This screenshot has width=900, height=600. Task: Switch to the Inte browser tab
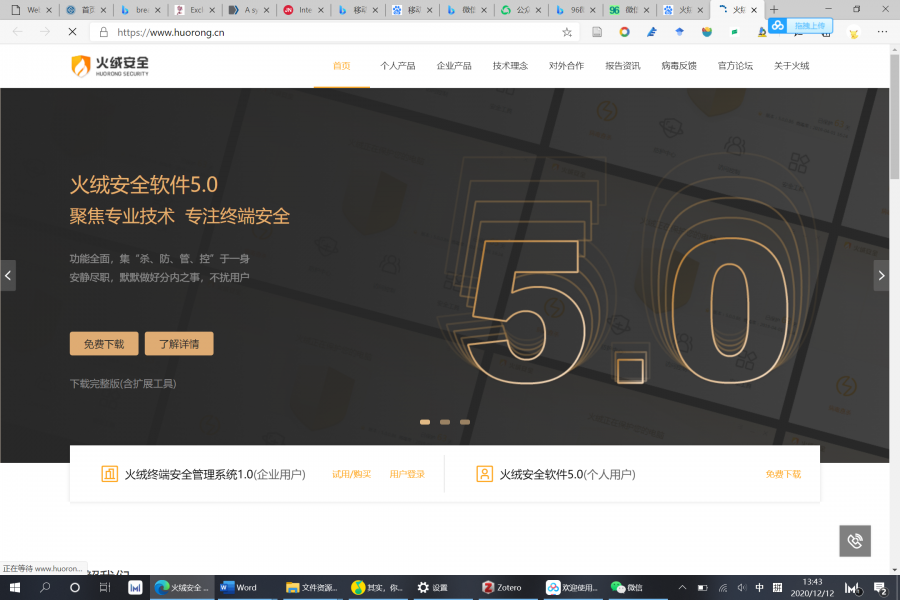(304, 10)
